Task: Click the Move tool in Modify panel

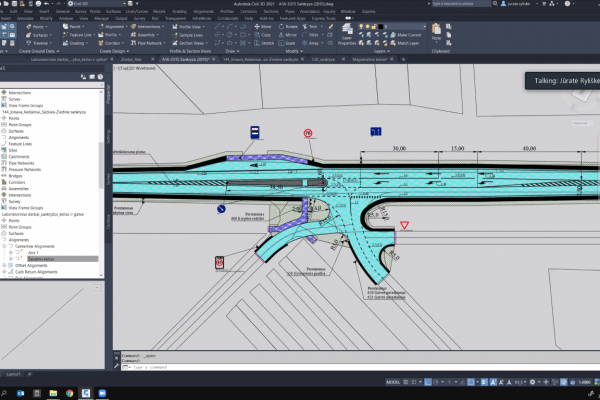Action: click(x=262, y=26)
